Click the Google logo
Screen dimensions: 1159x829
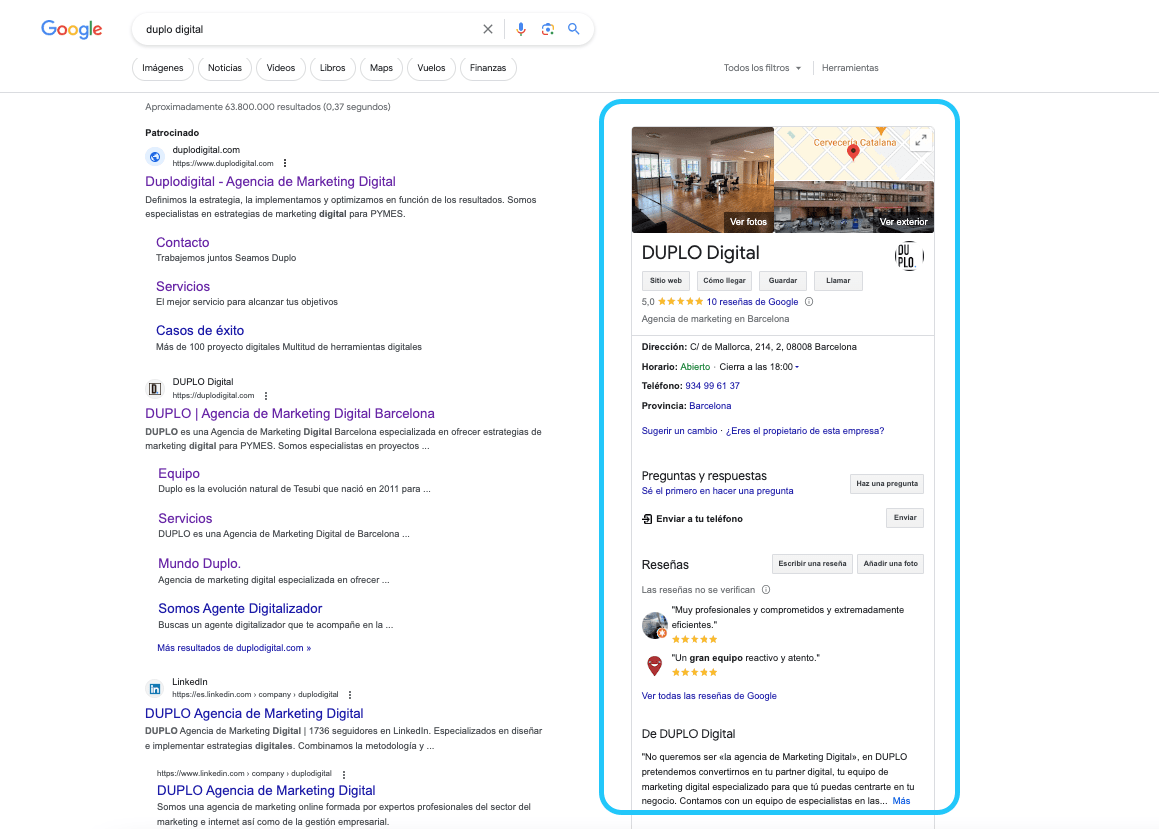(72, 29)
